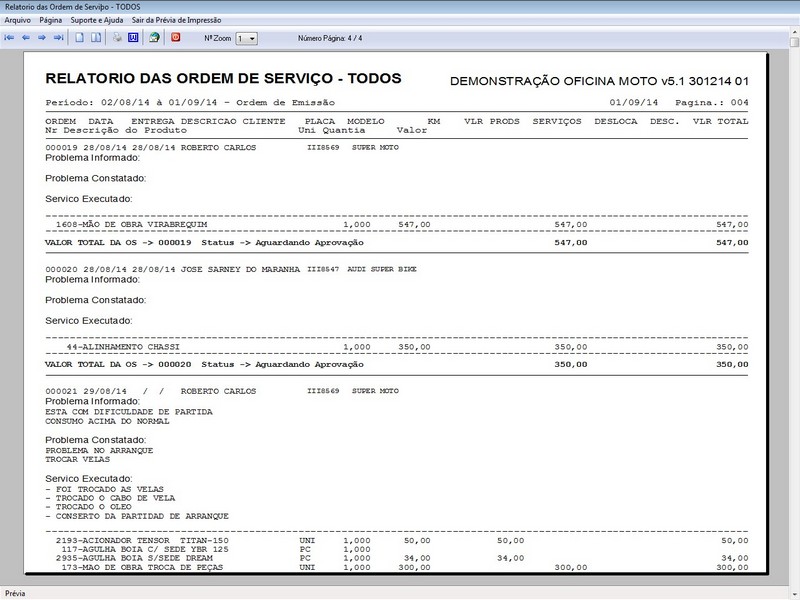Click the VLR TOTAL column header
Viewport: 800px width, 600px height.
[x=720, y=121]
